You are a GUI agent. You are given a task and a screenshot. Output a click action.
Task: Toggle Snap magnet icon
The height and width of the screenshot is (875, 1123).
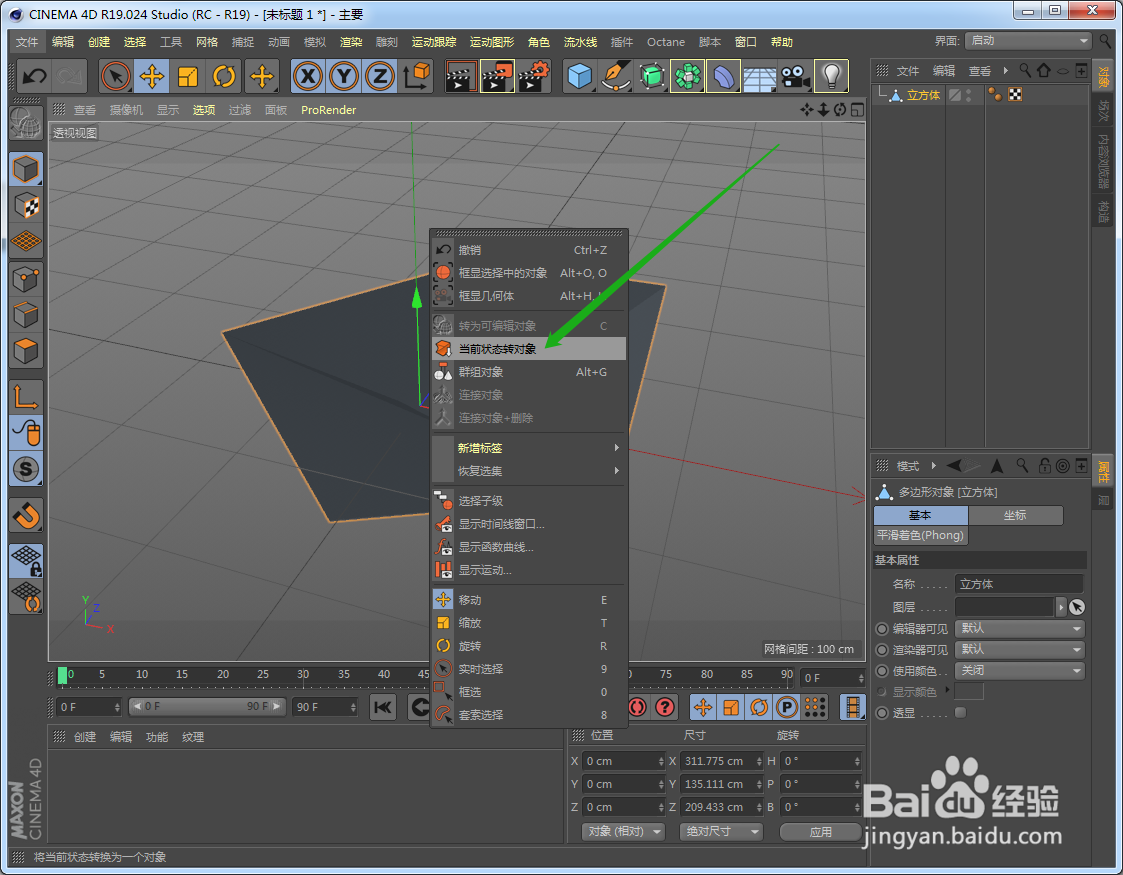point(26,515)
